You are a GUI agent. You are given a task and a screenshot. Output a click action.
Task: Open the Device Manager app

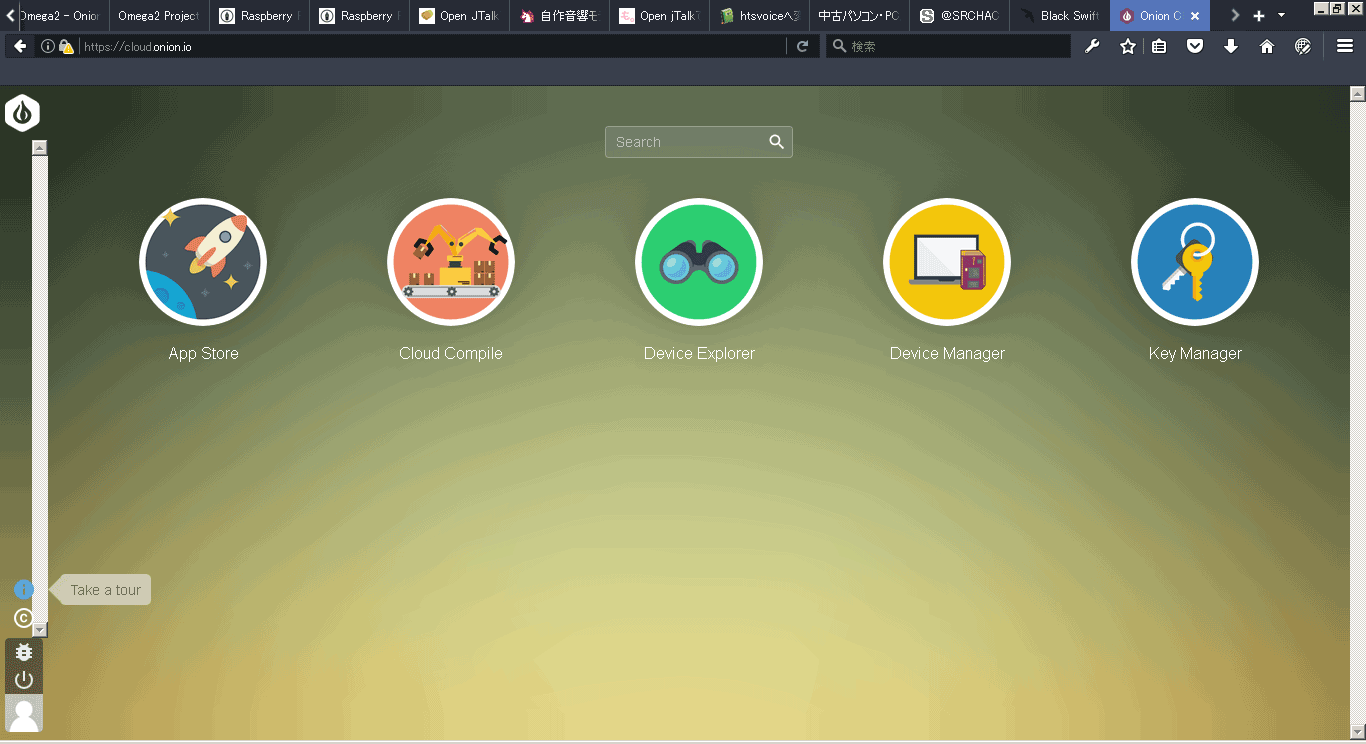coord(947,262)
